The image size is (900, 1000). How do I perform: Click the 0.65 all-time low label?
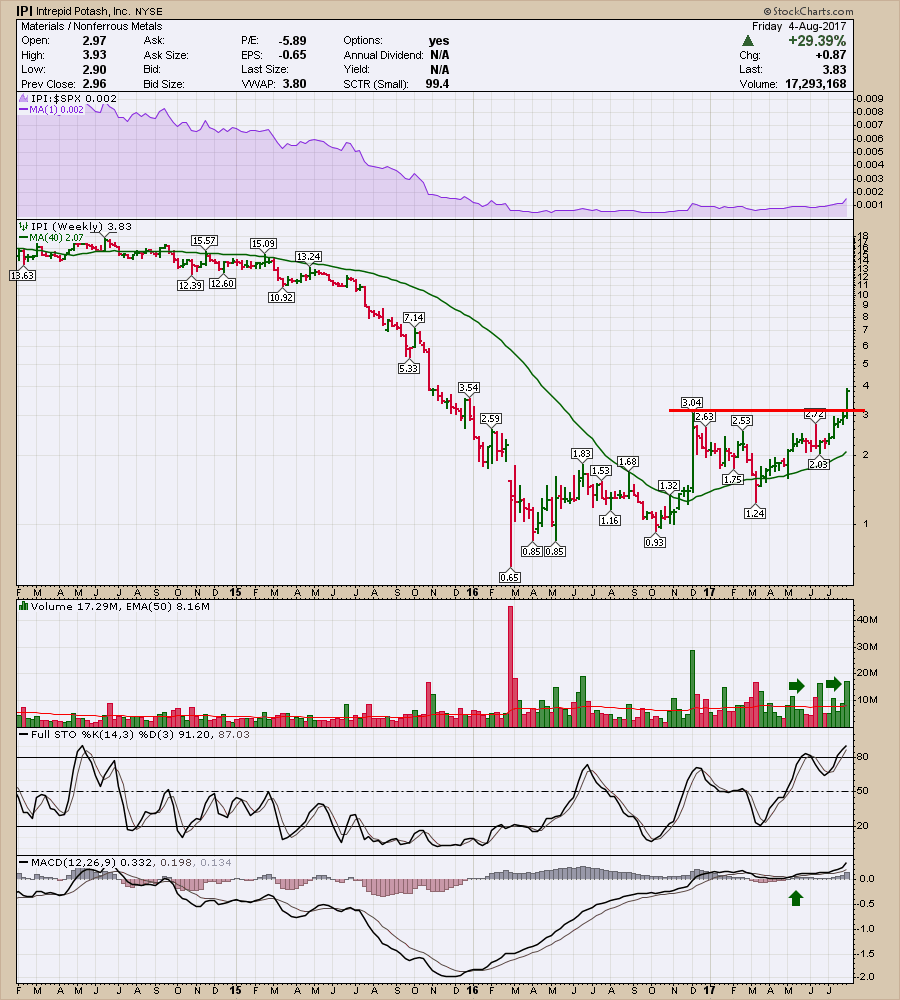click(510, 577)
